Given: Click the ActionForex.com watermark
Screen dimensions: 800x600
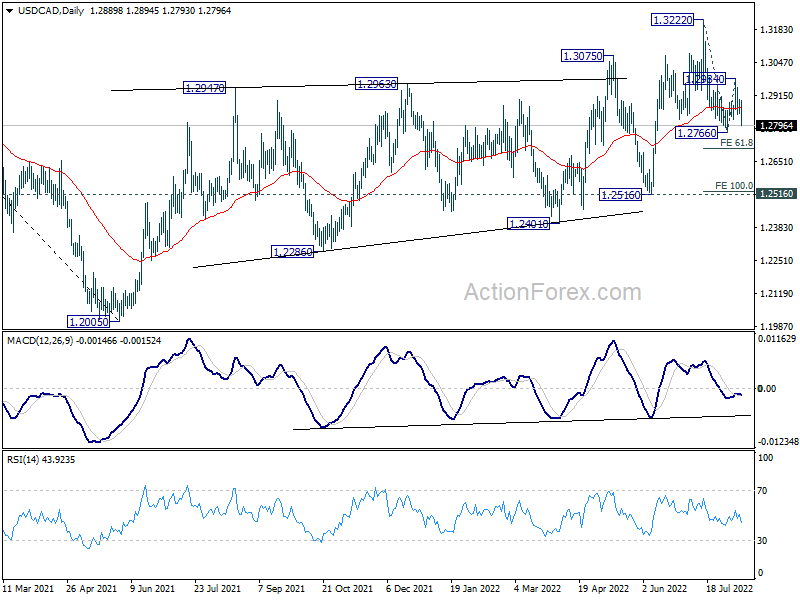Looking at the screenshot, I should pyautogui.click(x=553, y=292).
